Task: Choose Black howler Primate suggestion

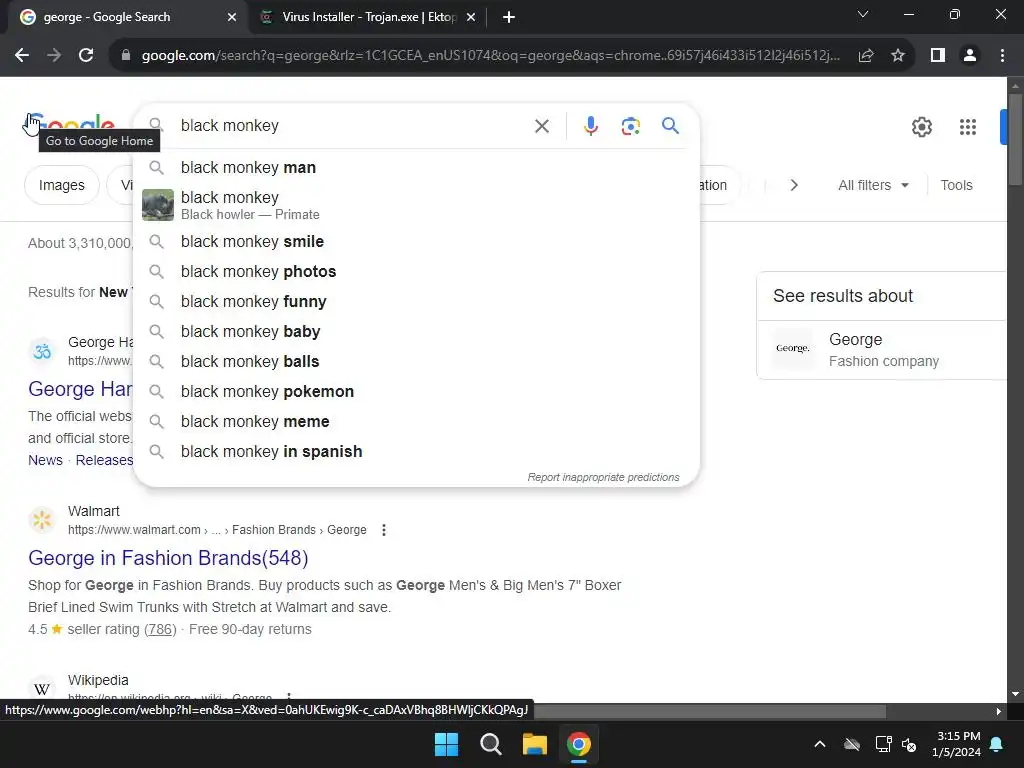Action: (416, 205)
